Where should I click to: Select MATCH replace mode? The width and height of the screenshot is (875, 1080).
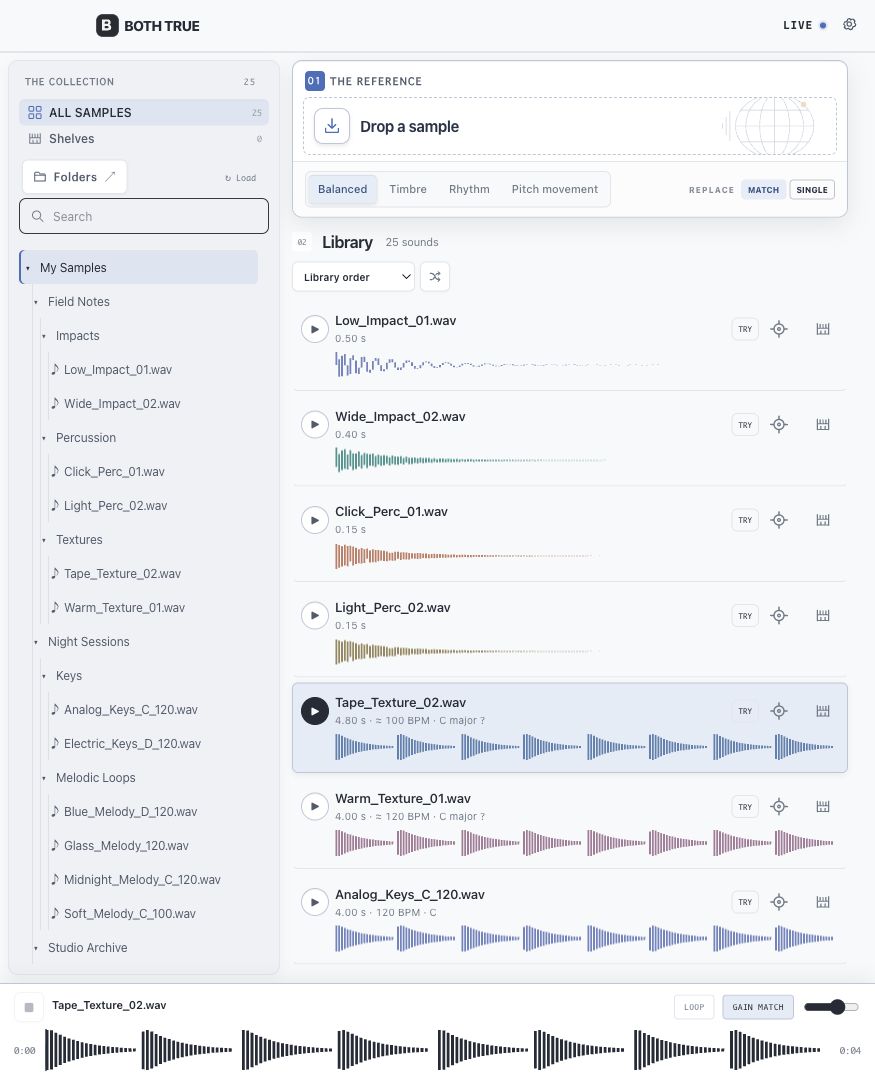(x=763, y=190)
